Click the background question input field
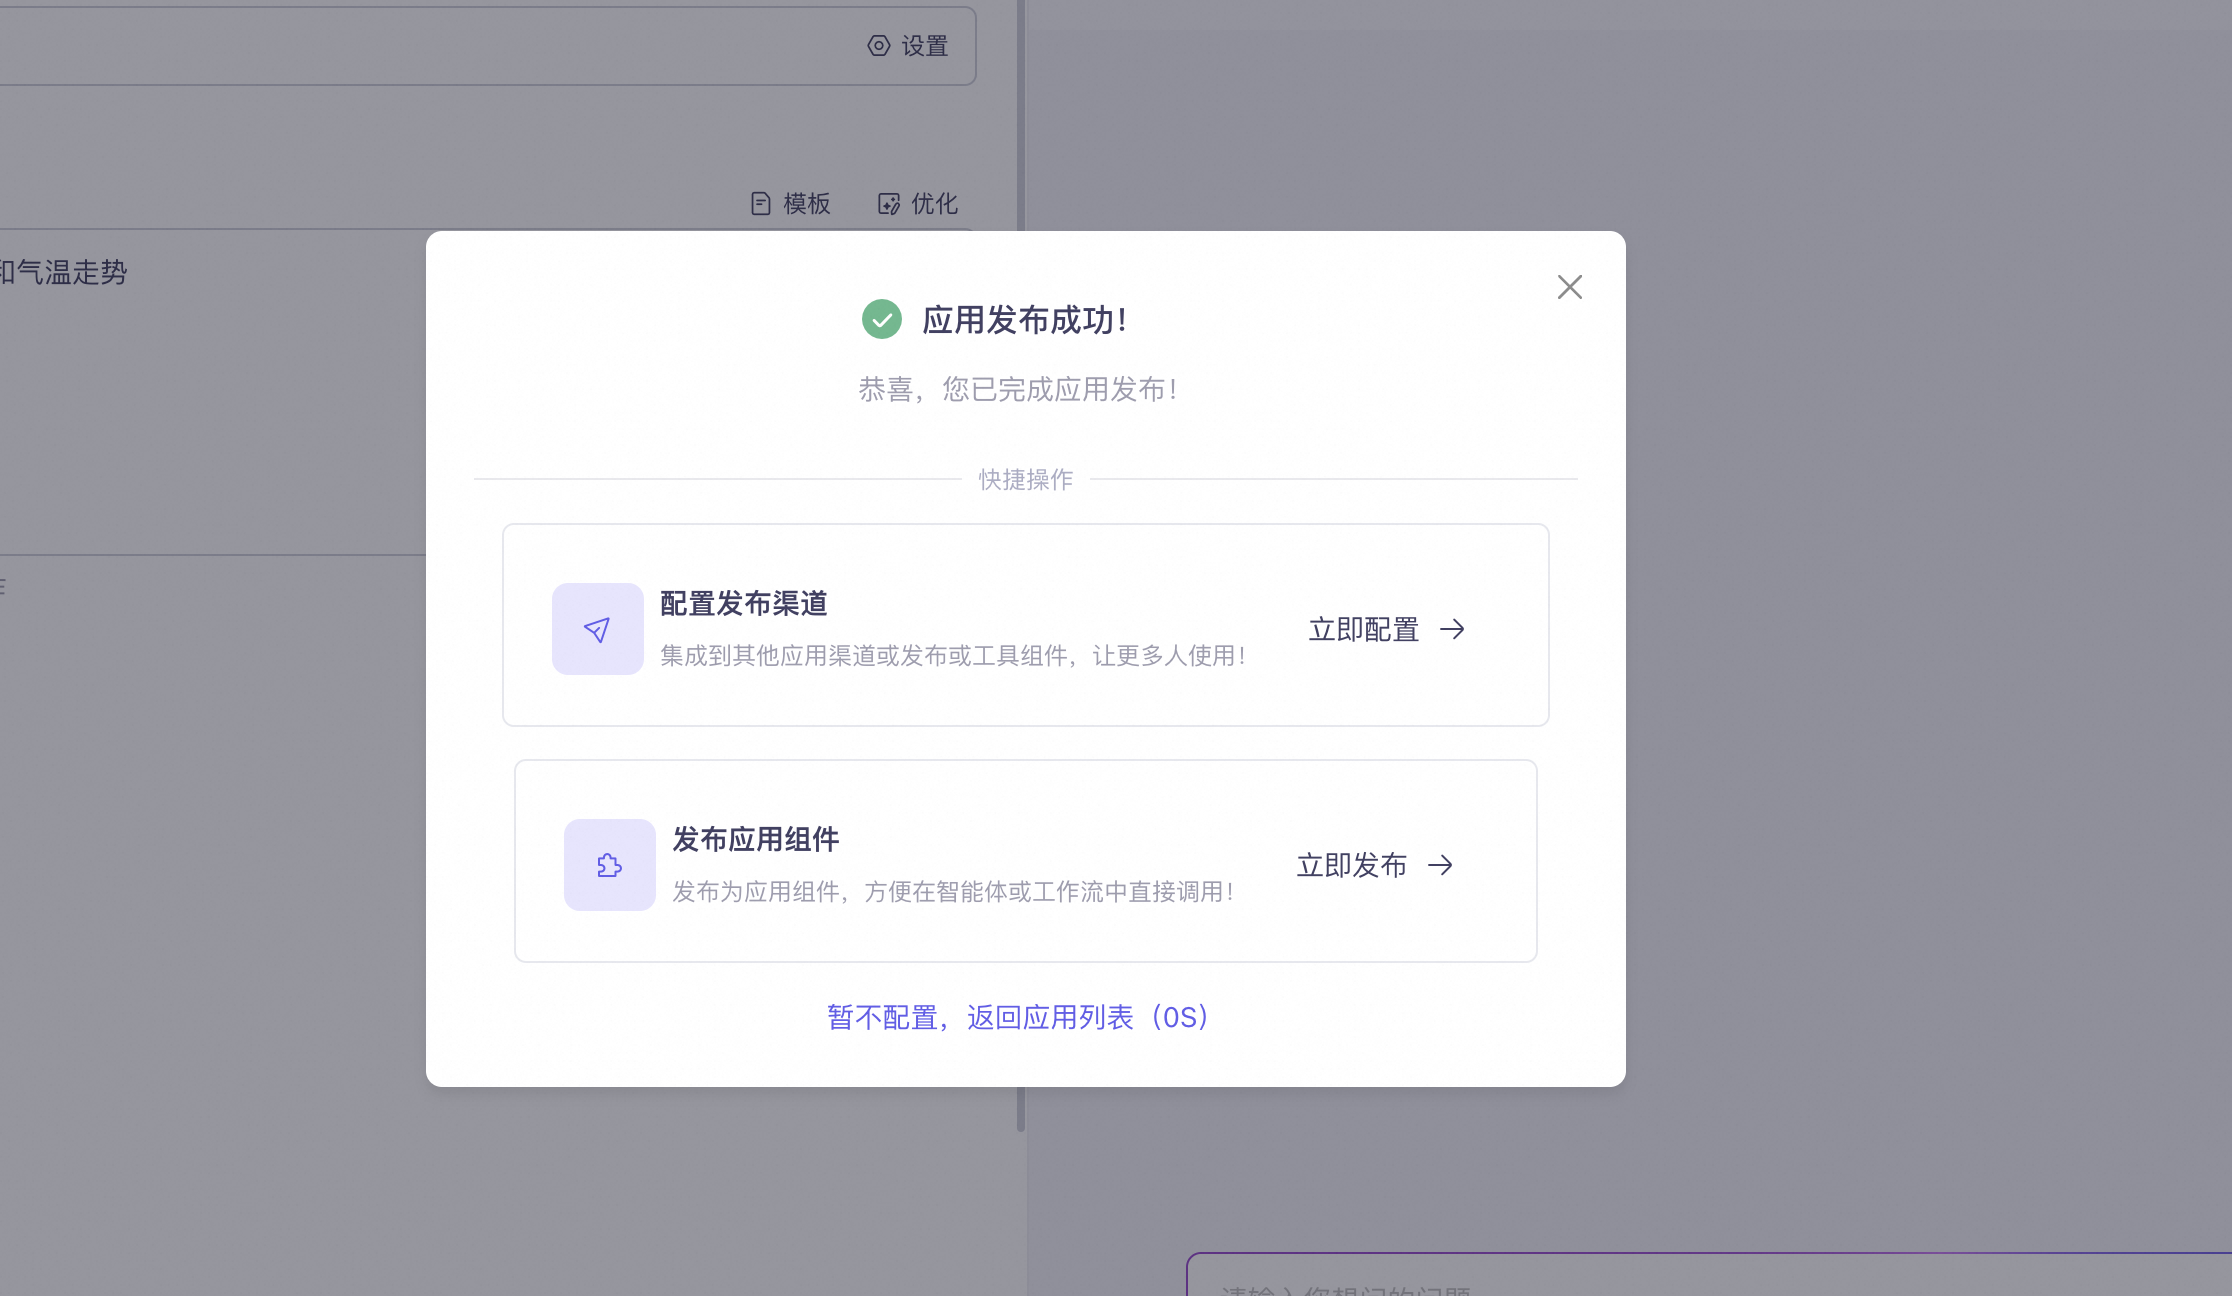This screenshot has height=1296, width=2232. click(1709, 1275)
